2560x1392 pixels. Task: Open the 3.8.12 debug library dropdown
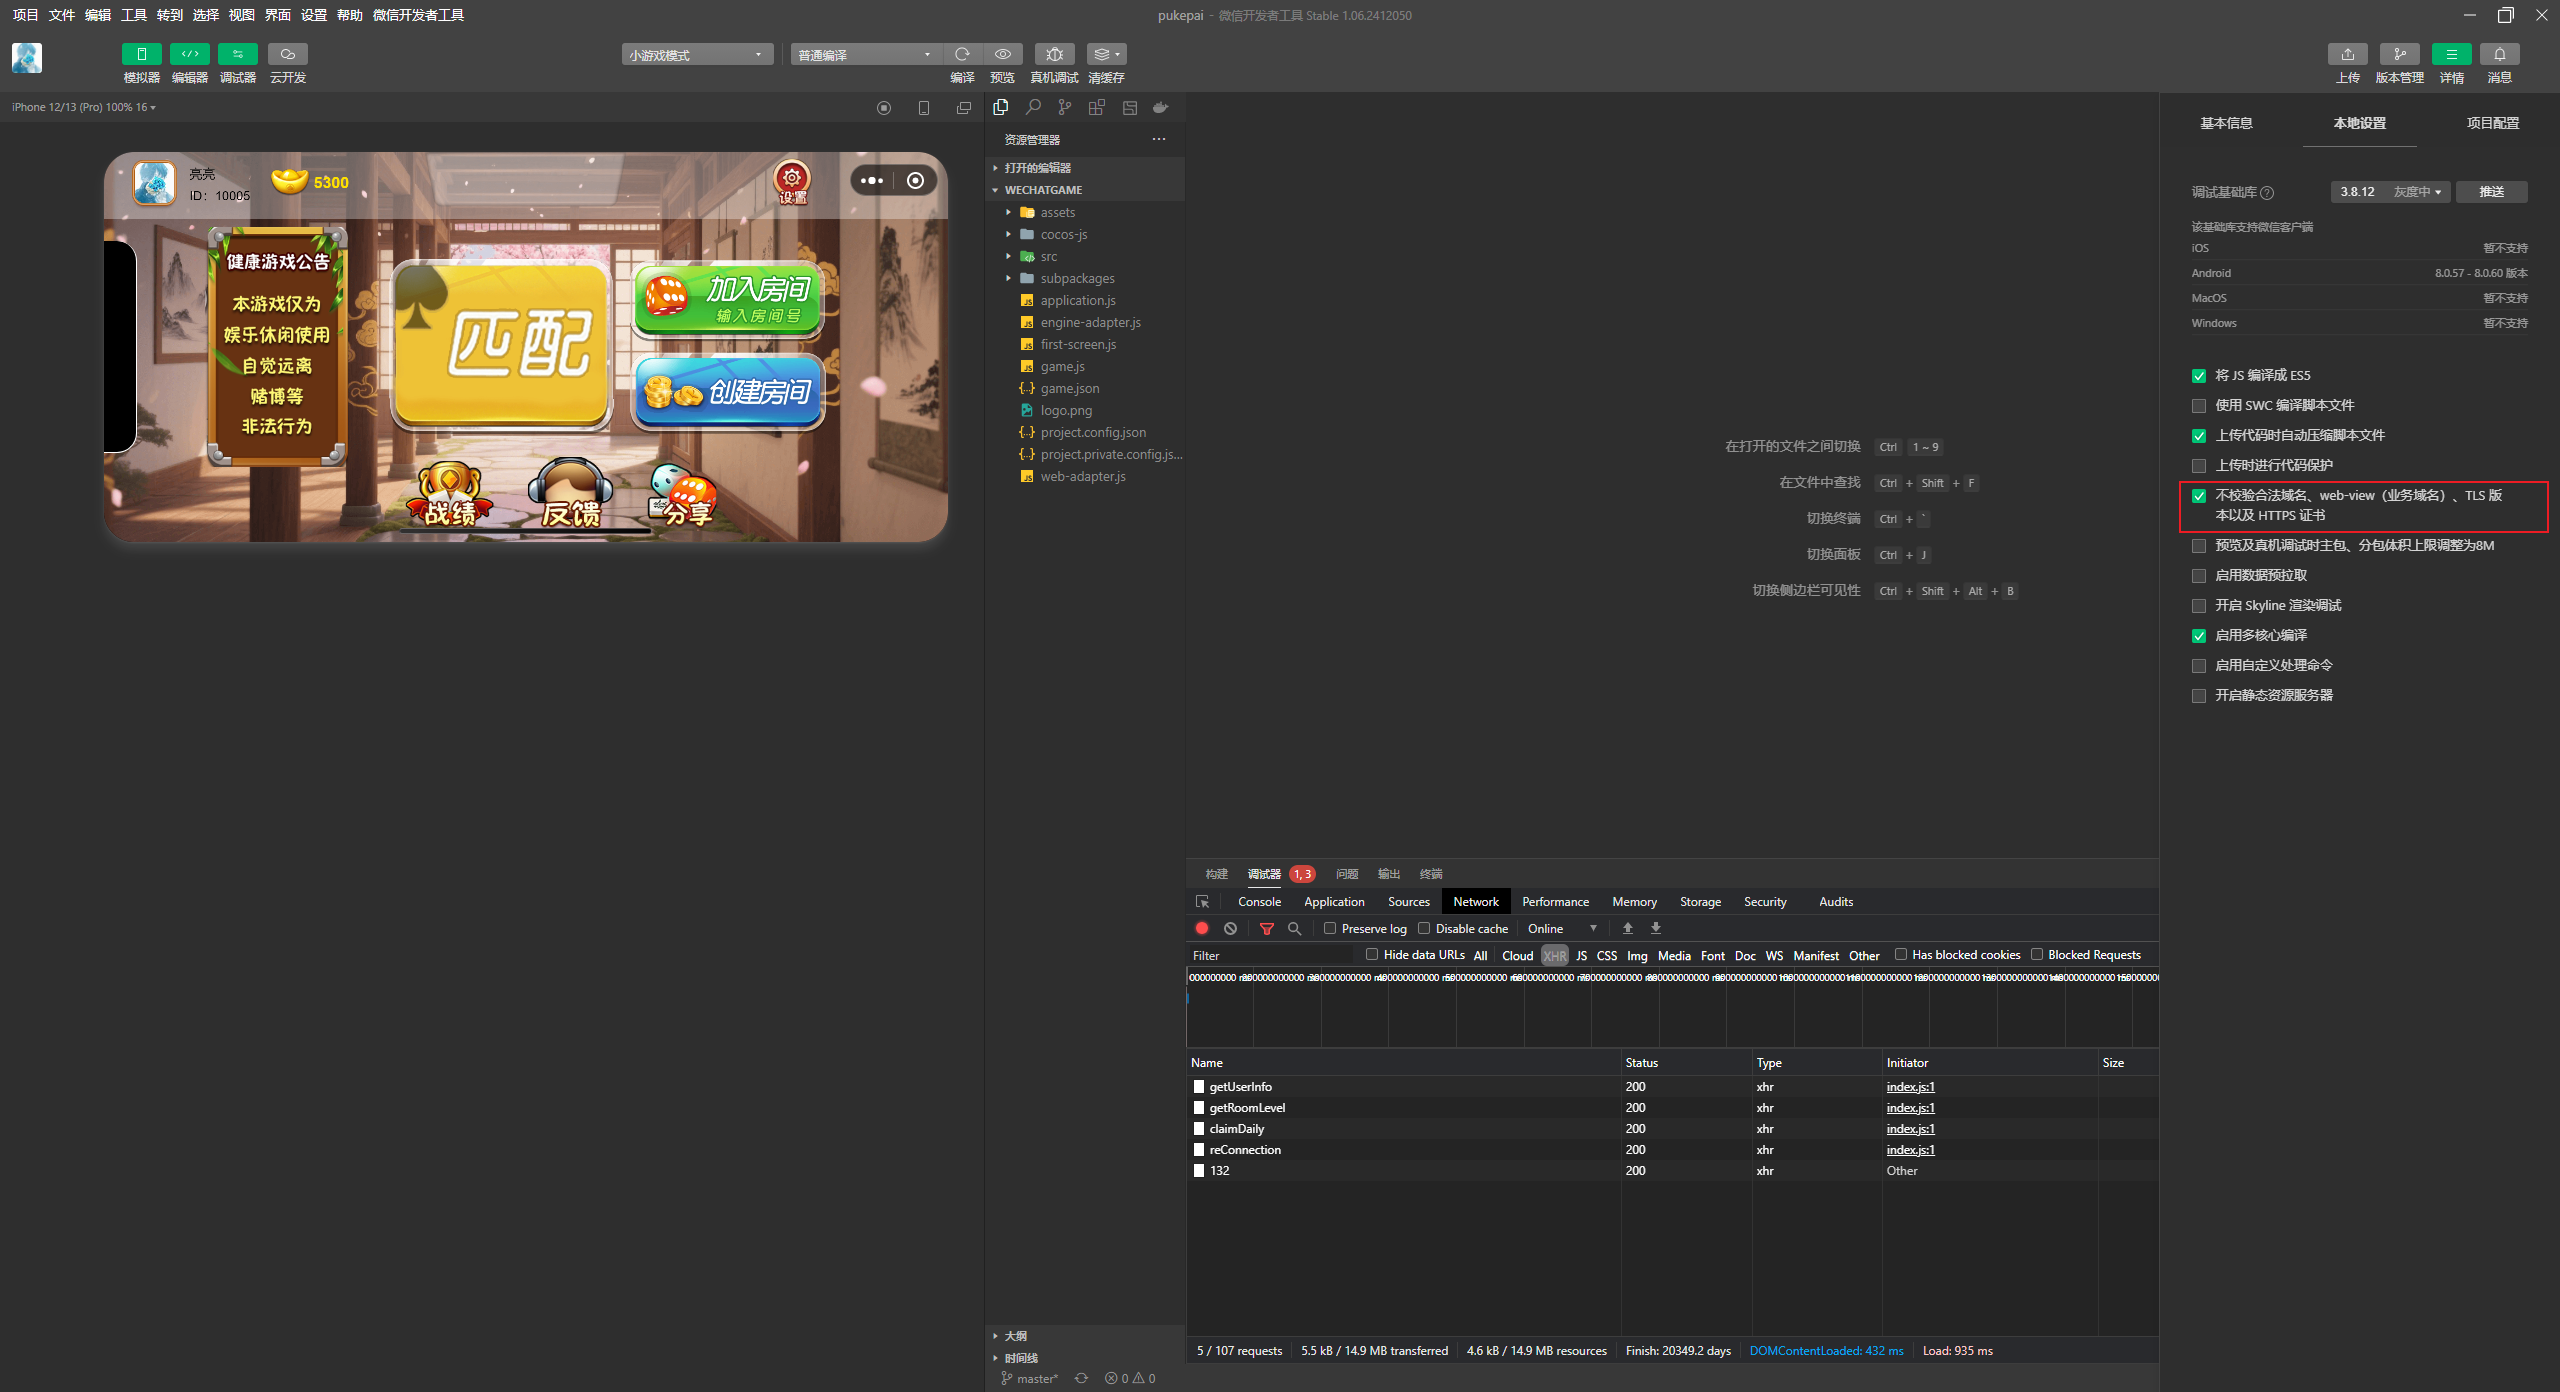coord(2389,192)
